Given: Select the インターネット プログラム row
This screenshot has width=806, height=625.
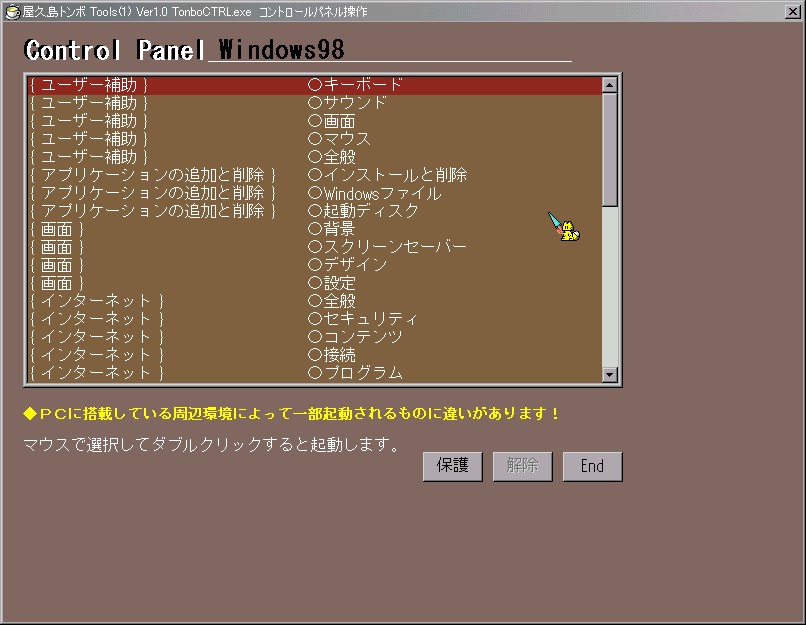Looking at the screenshot, I should pos(315,373).
